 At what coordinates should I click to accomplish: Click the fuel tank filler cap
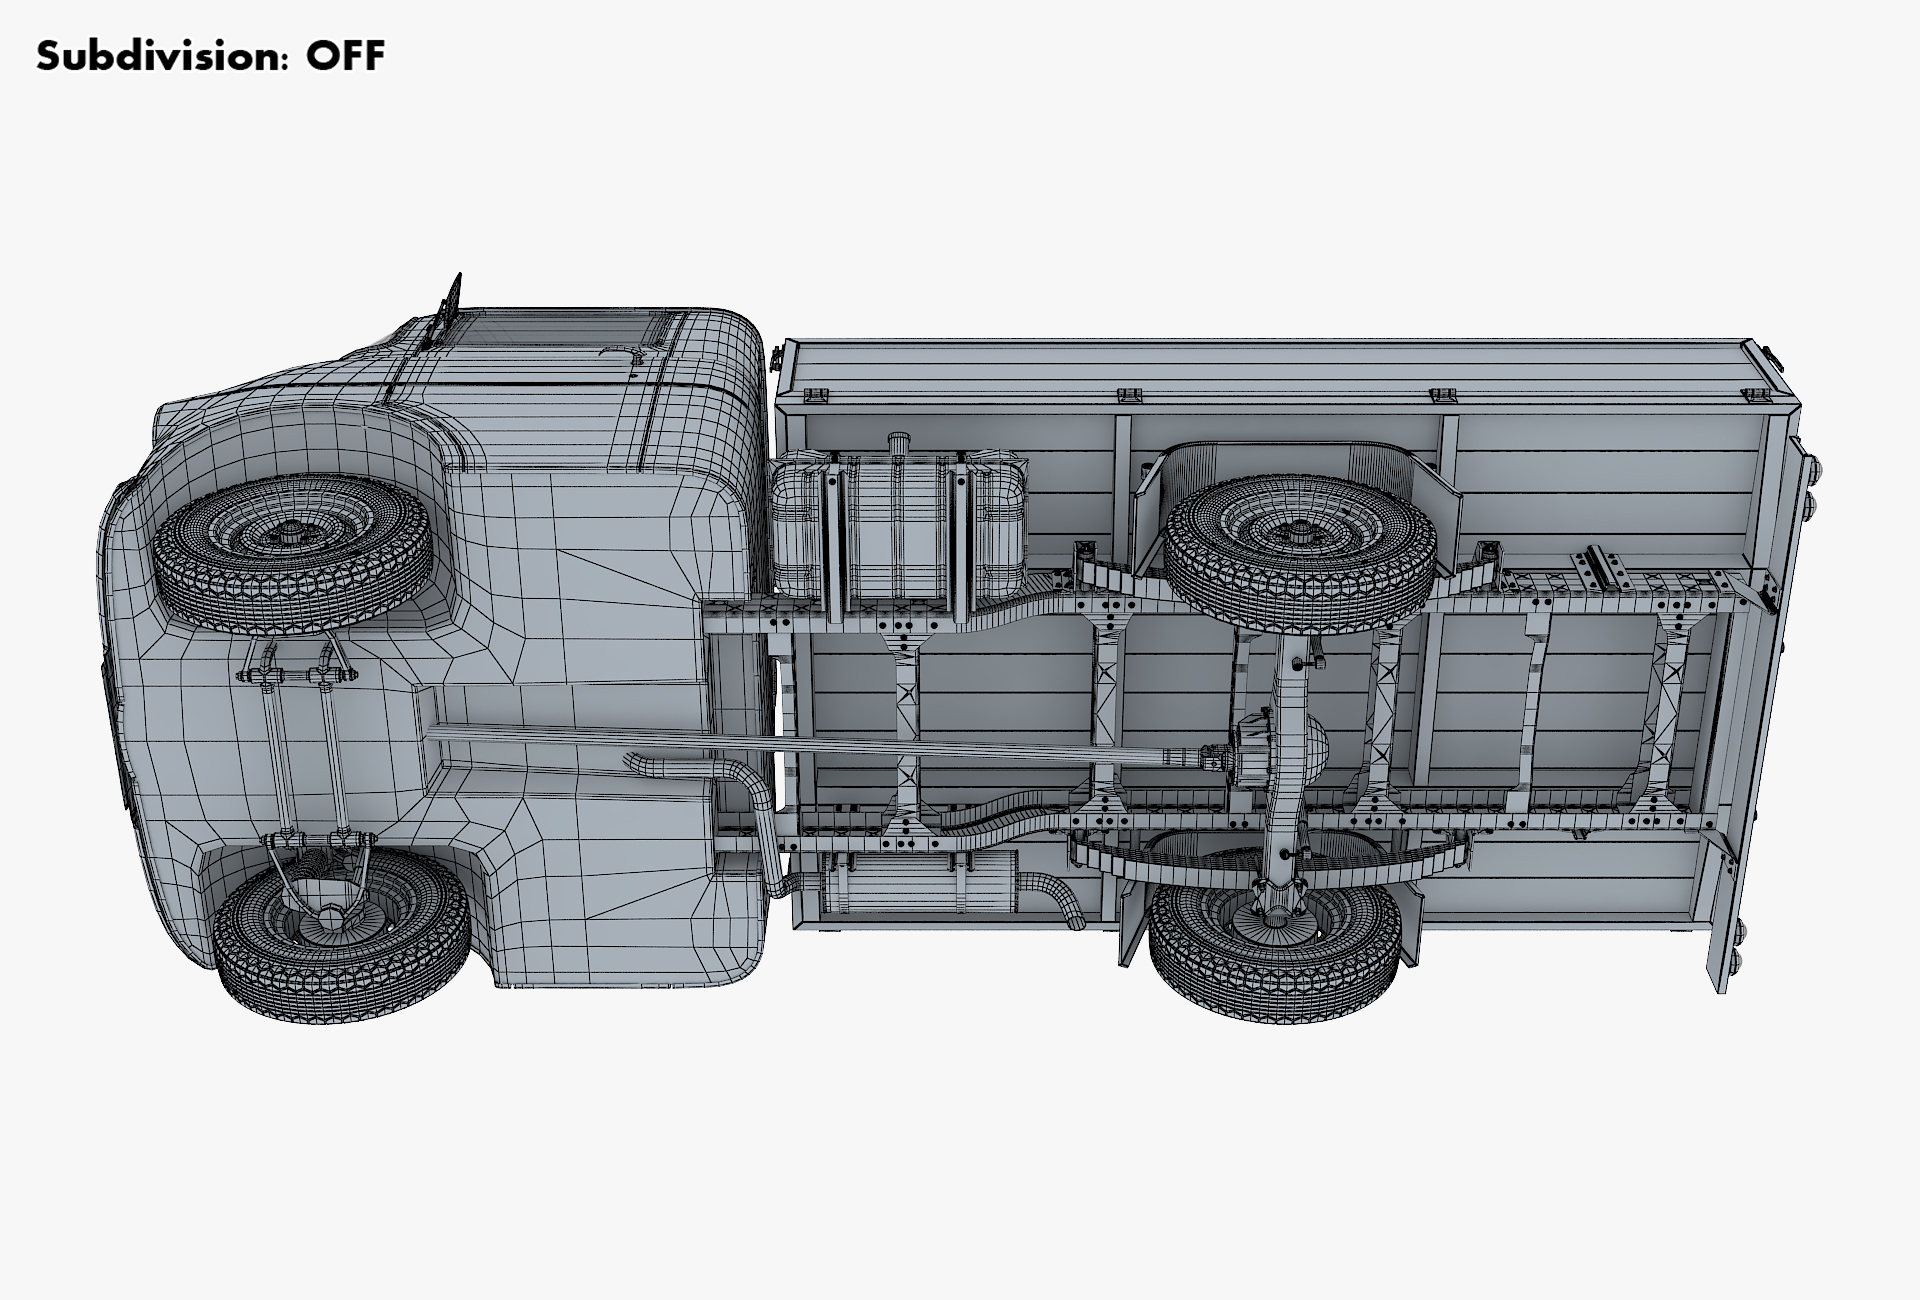click(x=897, y=441)
